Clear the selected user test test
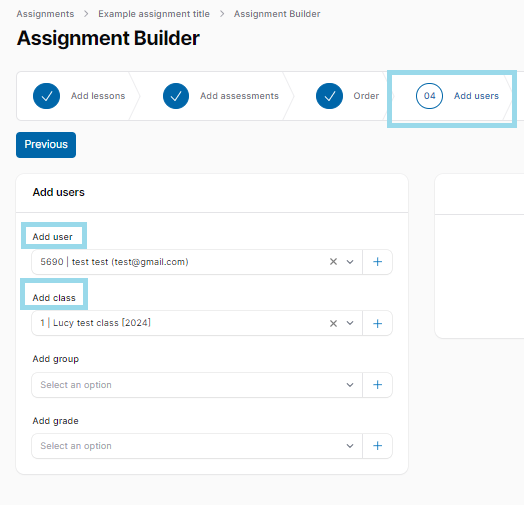Screen dimensions: 524x505 [333, 262]
